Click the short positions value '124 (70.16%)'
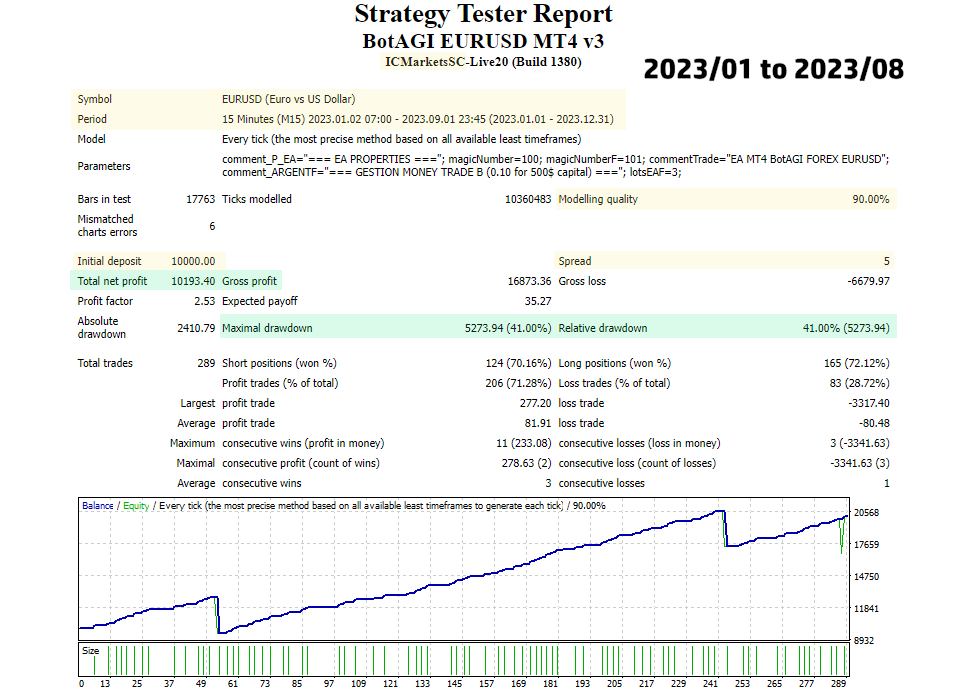The image size is (953, 696). coord(518,363)
